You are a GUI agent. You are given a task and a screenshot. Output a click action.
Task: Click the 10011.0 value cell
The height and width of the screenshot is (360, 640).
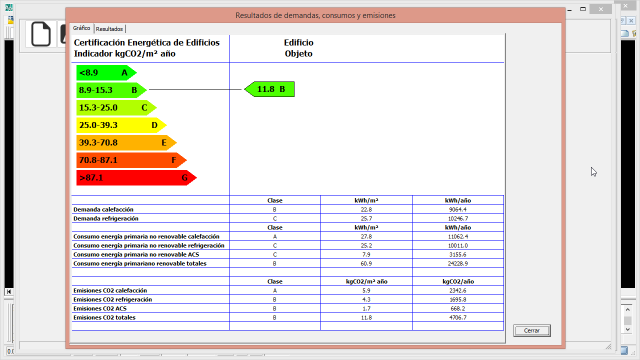458,245
